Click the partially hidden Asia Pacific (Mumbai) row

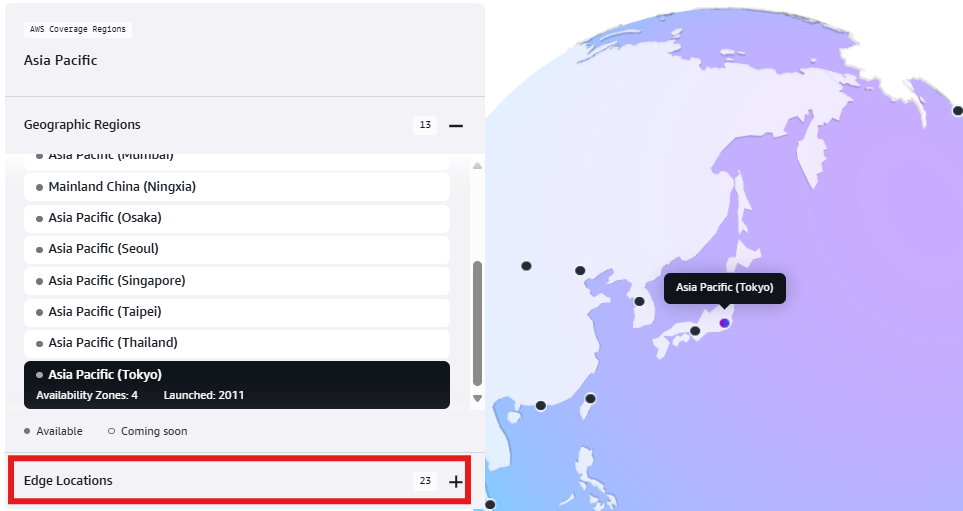(x=237, y=161)
